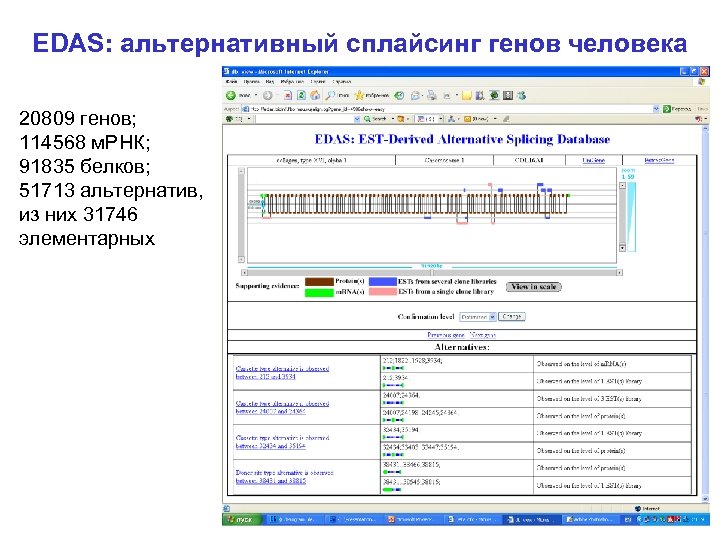Open the Вид menu
Image resolution: width=720 pixels, height=540 pixels.
click(270, 81)
